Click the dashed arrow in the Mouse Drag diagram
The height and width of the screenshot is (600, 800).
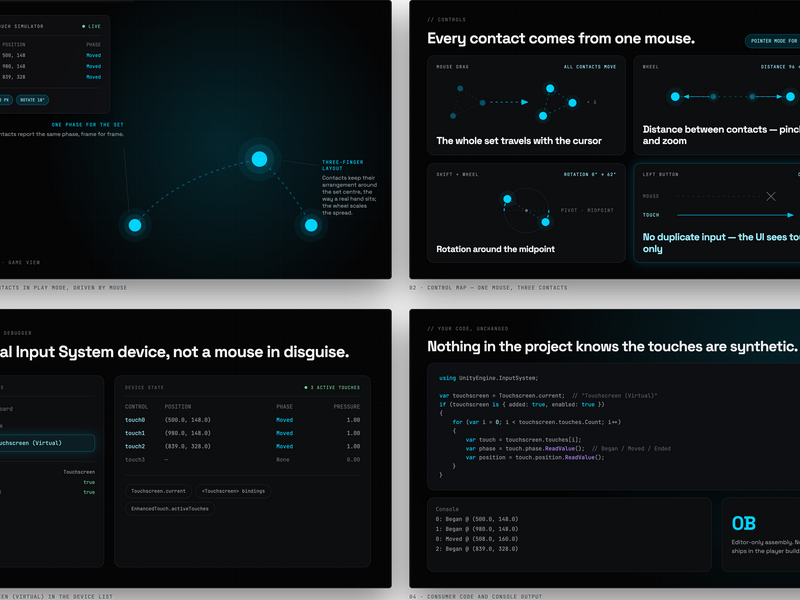[509, 102]
